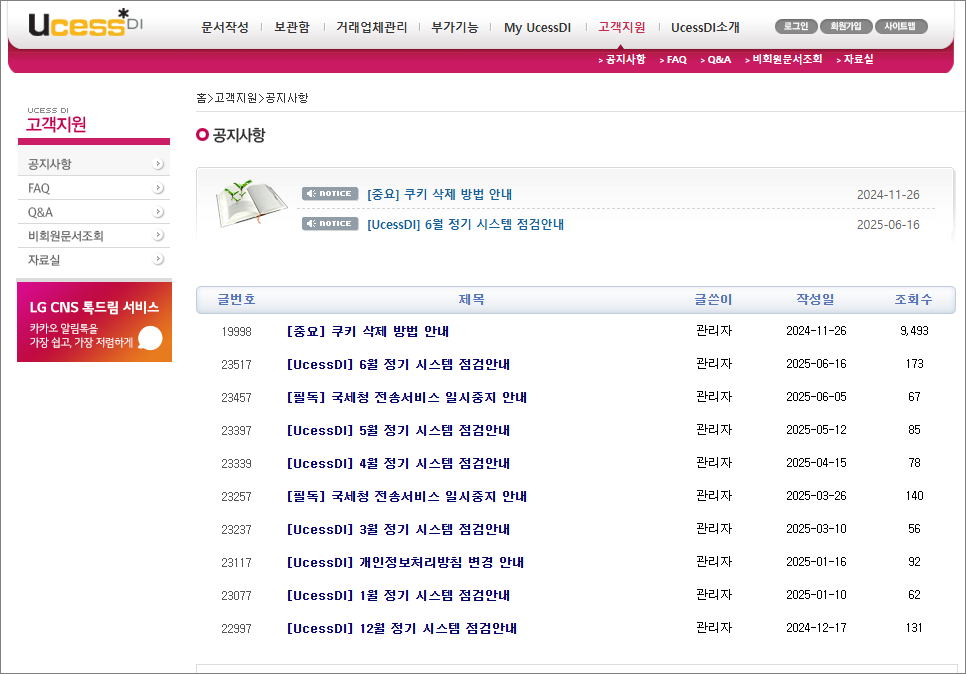Click the NOTICE badge for 6월 정기 시스템 점검안내
Image resolution: width=966 pixels, height=674 pixels.
point(330,224)
